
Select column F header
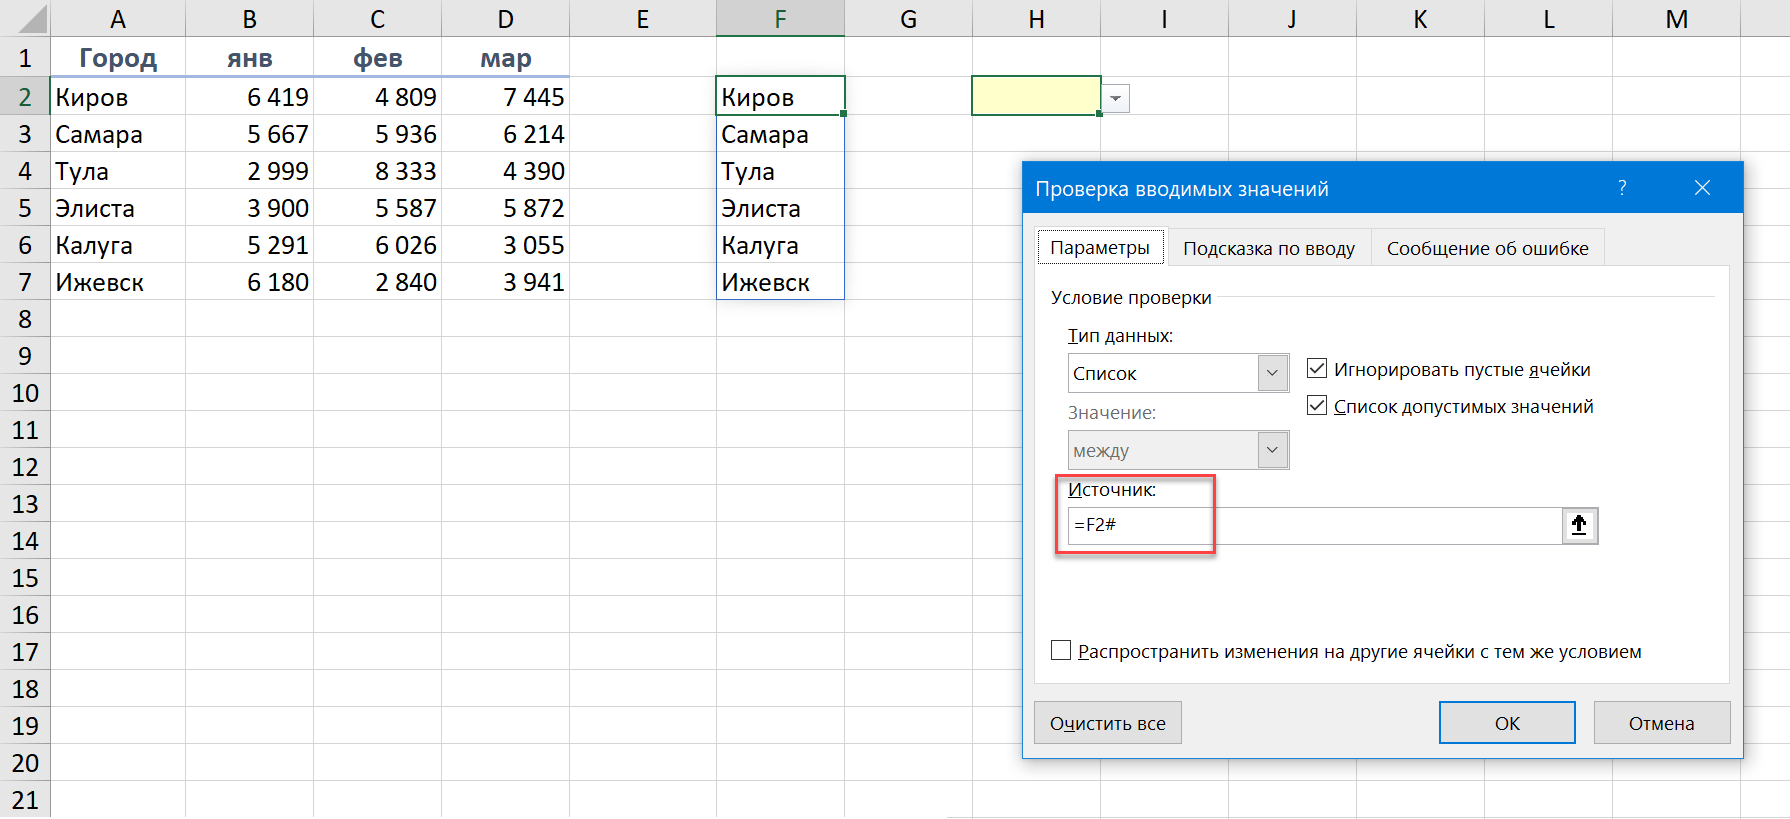[780, 19]
